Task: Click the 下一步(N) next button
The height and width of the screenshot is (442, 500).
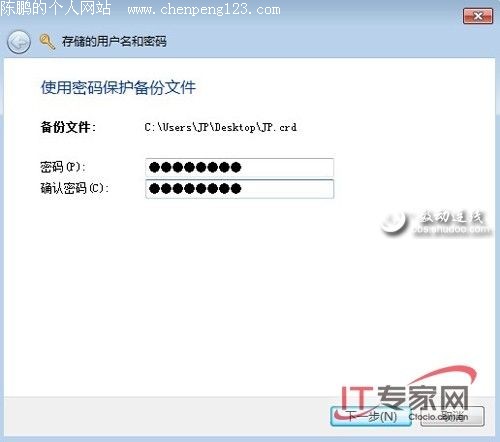Action: point(371,416)
